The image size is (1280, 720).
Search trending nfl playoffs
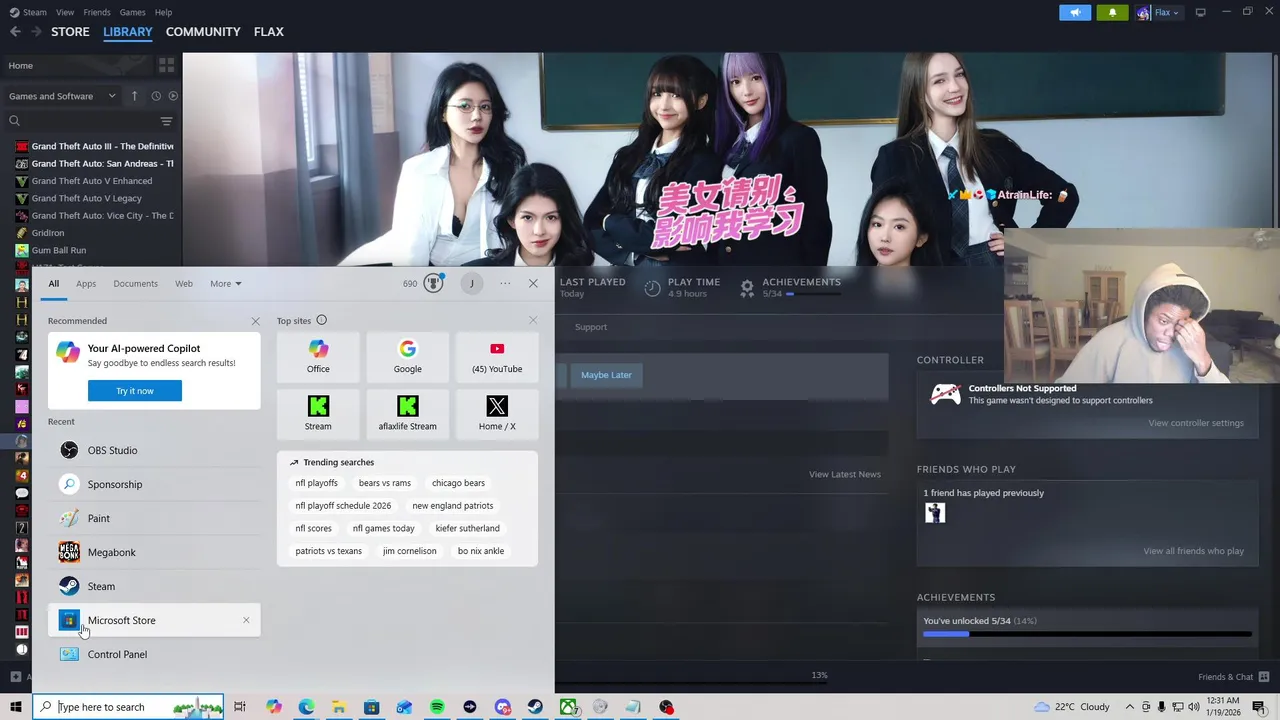pos(316,483)
